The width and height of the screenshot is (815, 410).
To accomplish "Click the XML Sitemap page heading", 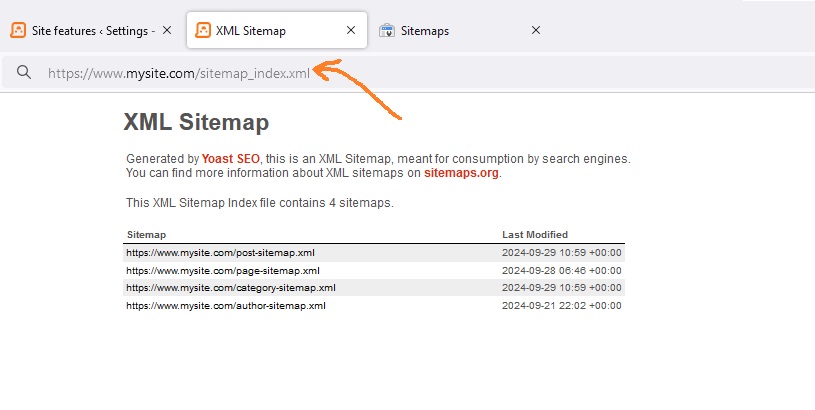I will point(196,122).
